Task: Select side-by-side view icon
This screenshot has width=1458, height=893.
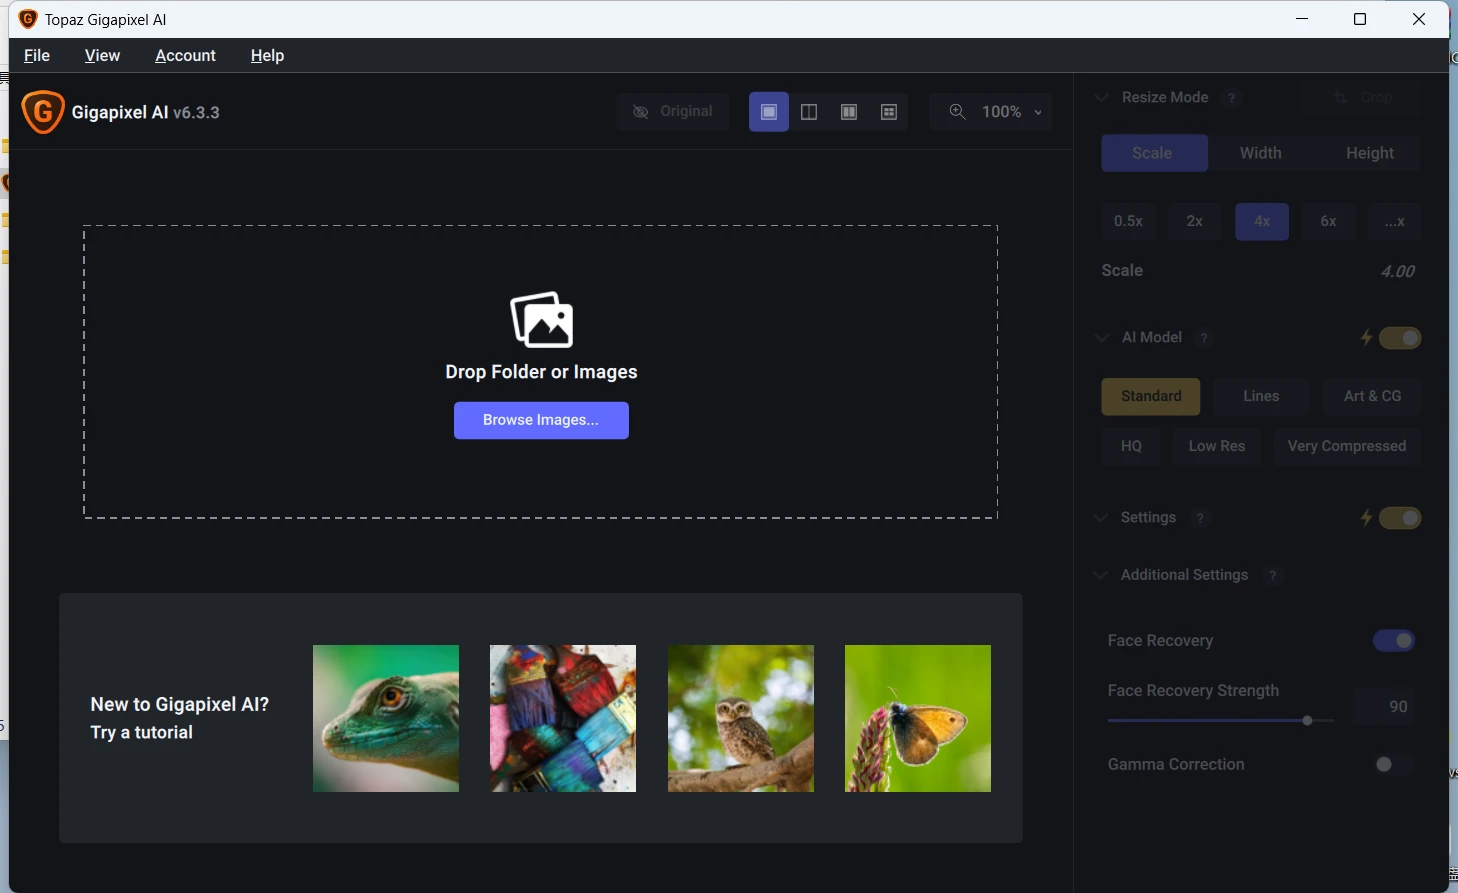Action: pyautogui.click(x=849, y=112)
